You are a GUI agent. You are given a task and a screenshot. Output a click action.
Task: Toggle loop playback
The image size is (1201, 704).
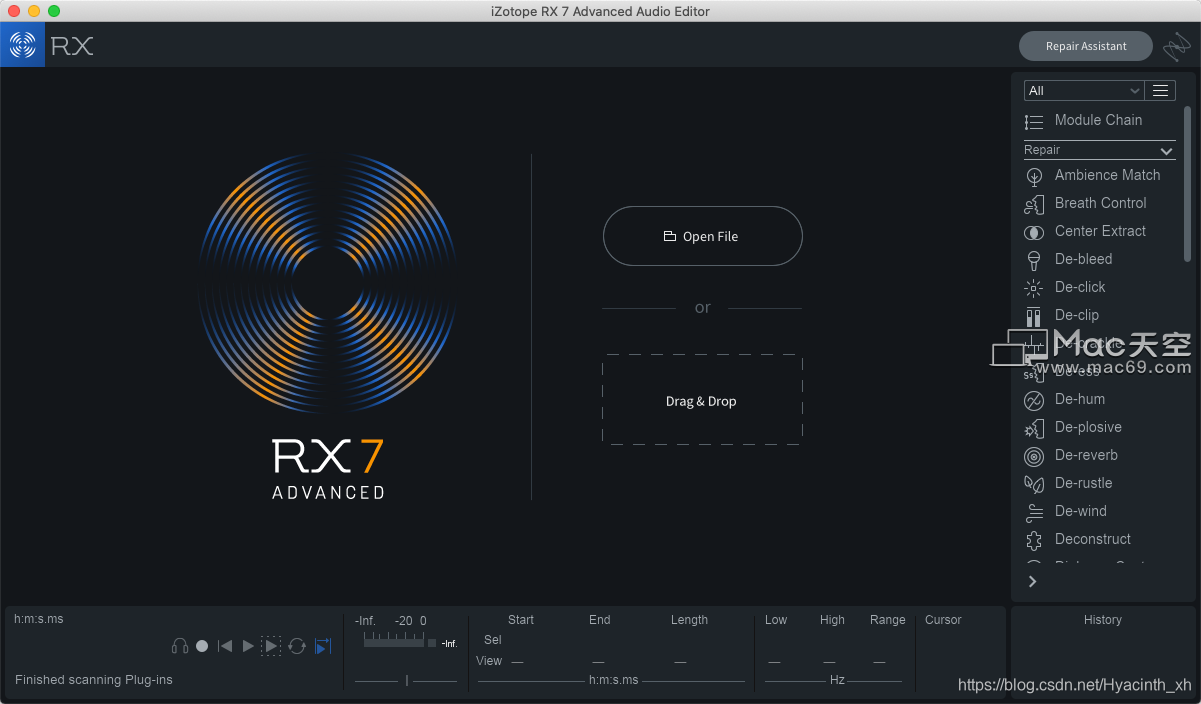tap(297, 646)
